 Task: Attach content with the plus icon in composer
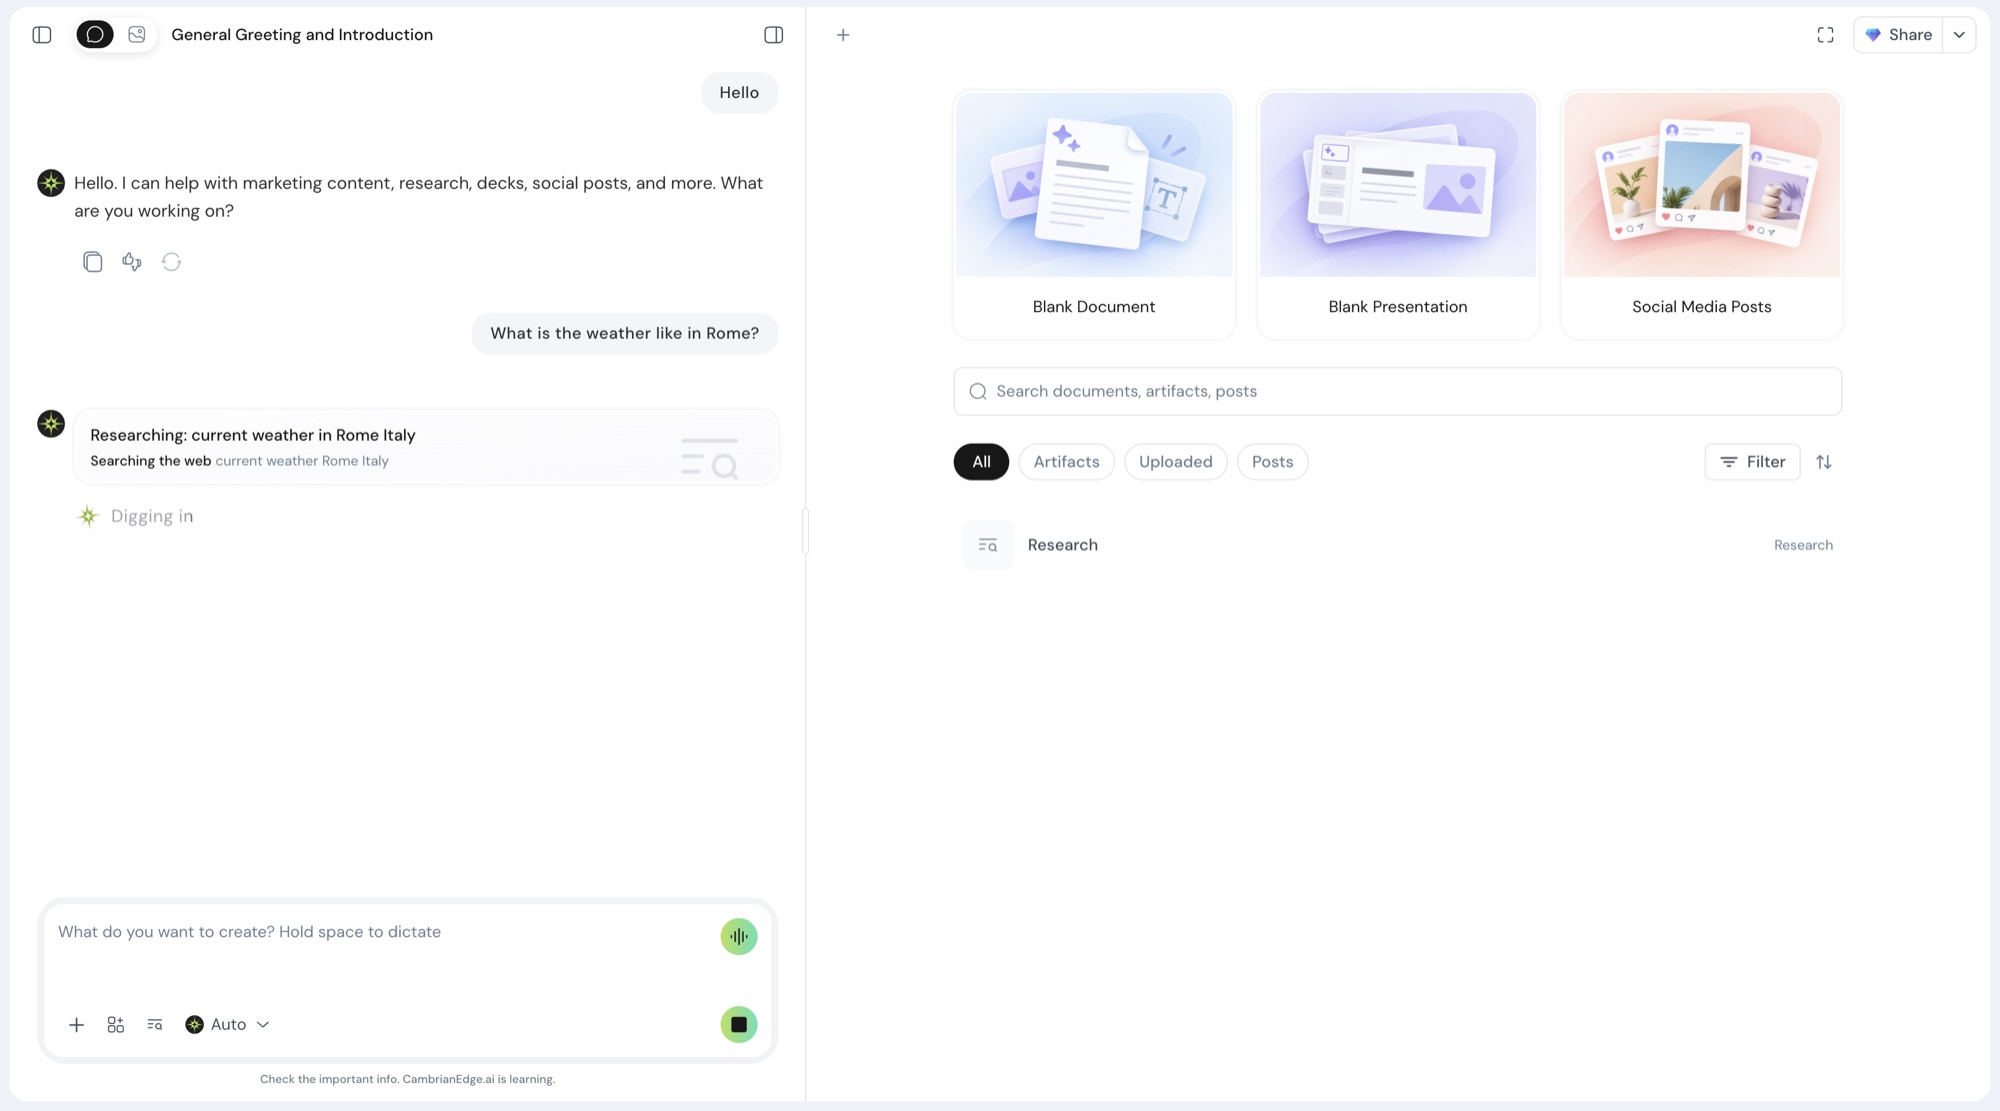(x=76, y=1025)
